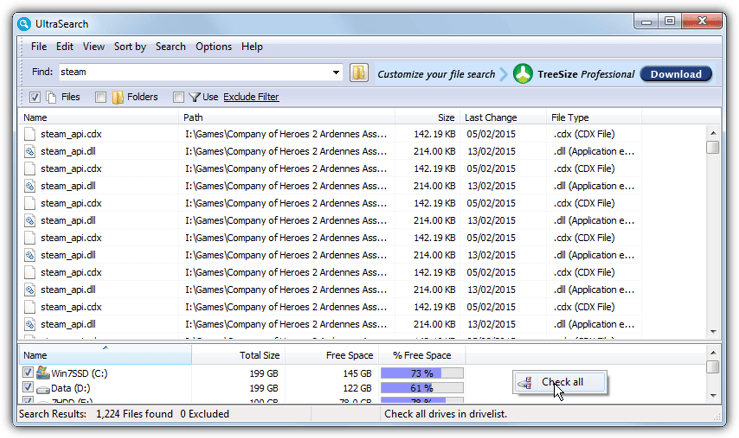The width and height of the screenshot is (739, 438).
Task: Open the File menu
Action: (x=39, y=47)
